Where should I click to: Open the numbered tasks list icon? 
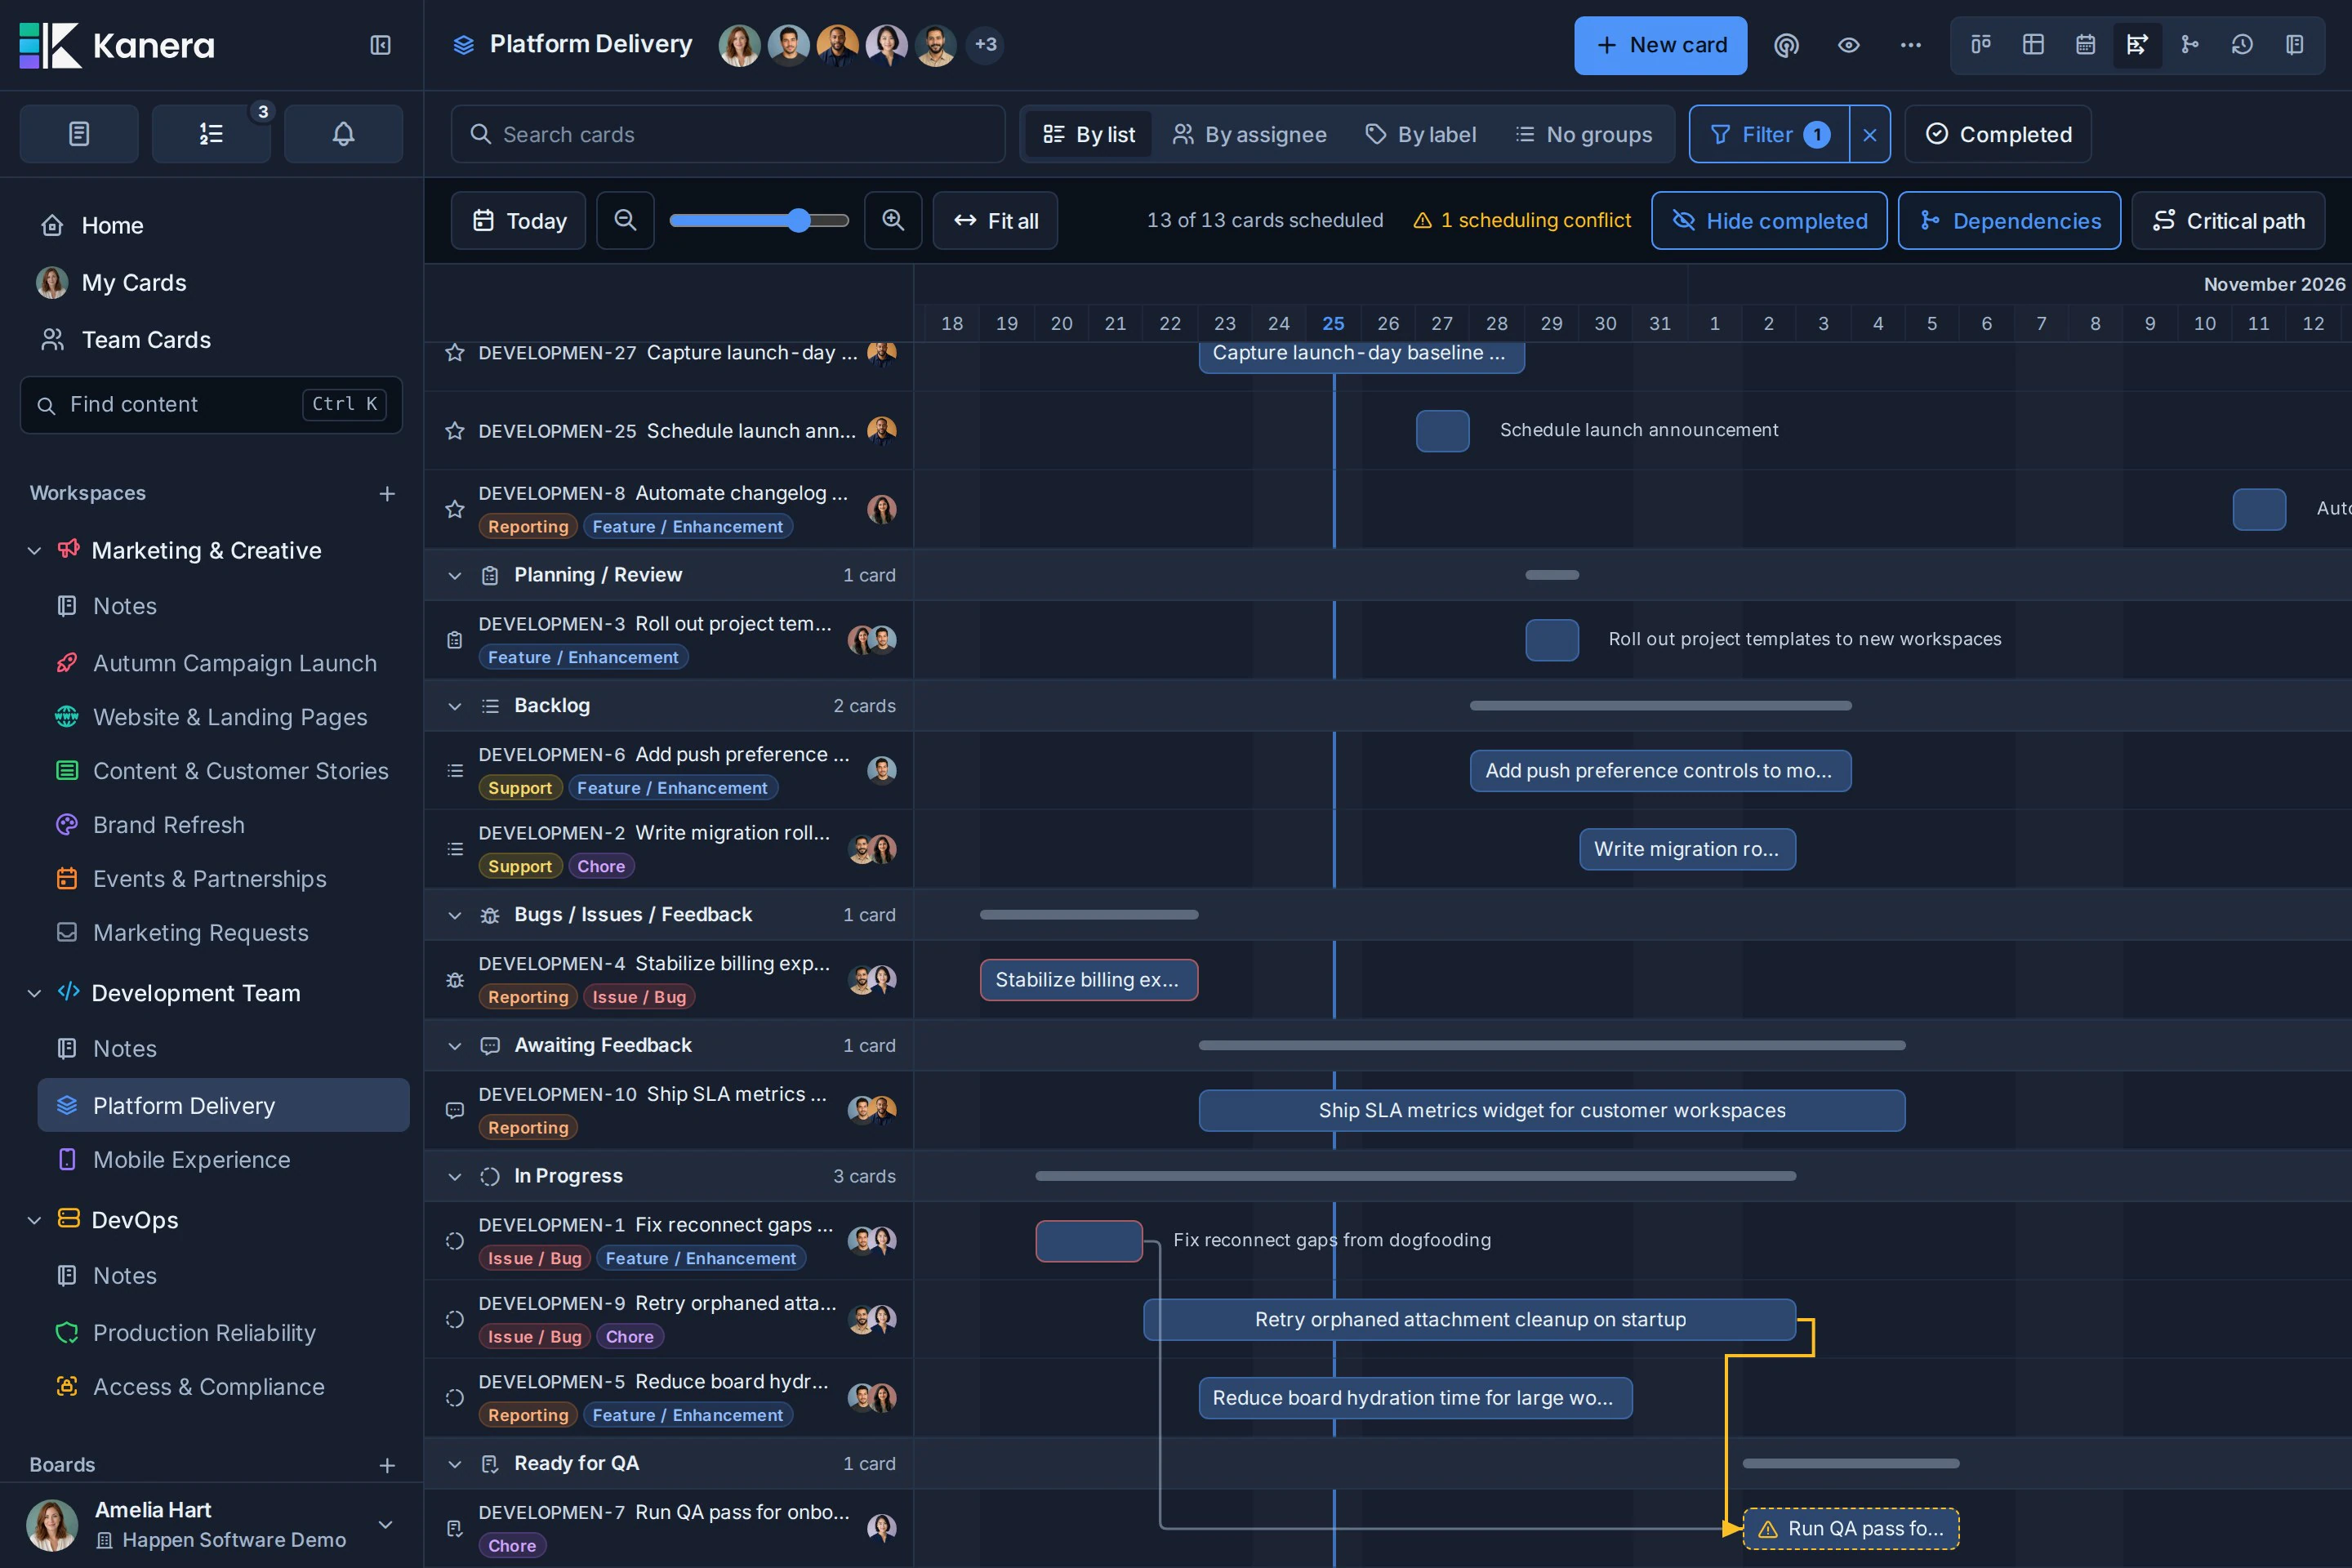pyautogui.click(x=211, y=134)
